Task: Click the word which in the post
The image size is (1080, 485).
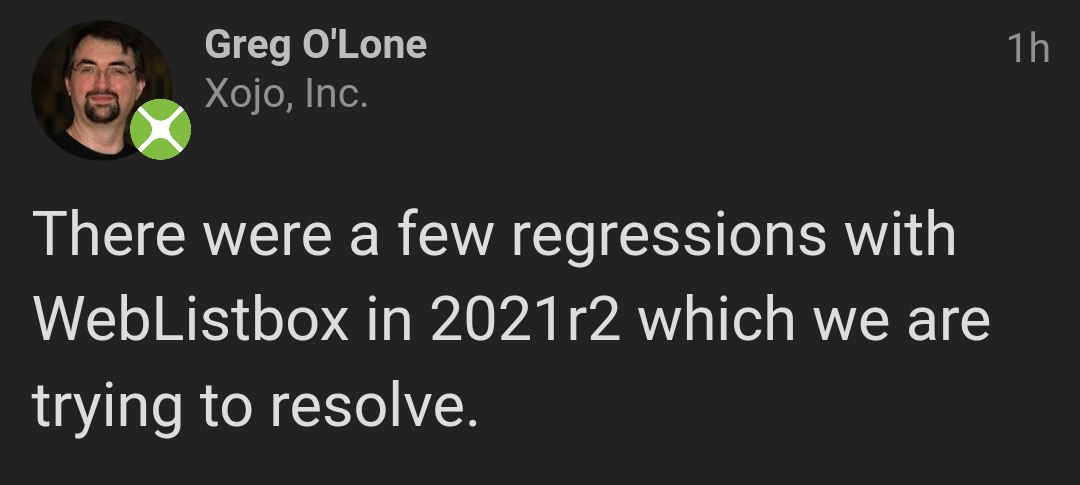Action: pos(716,320)
